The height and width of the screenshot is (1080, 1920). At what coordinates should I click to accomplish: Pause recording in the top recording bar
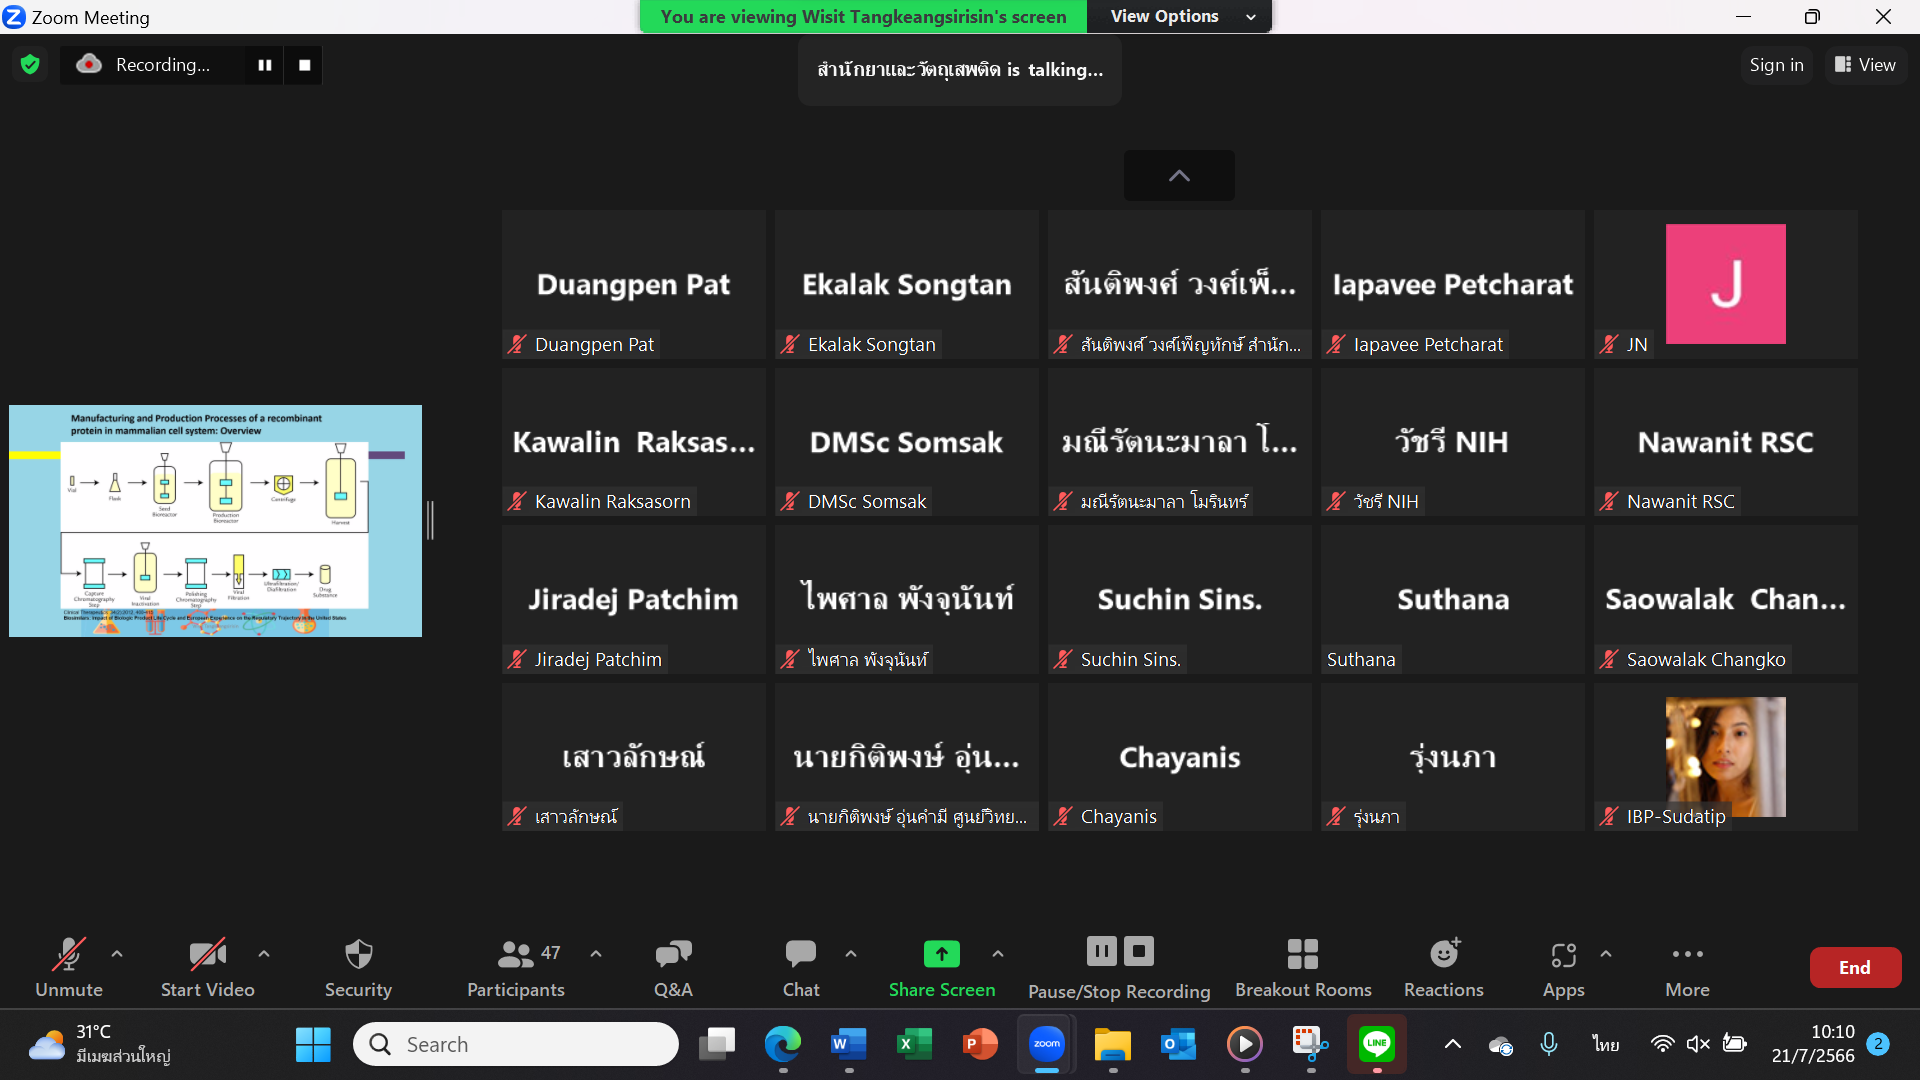tap(265, 65)
